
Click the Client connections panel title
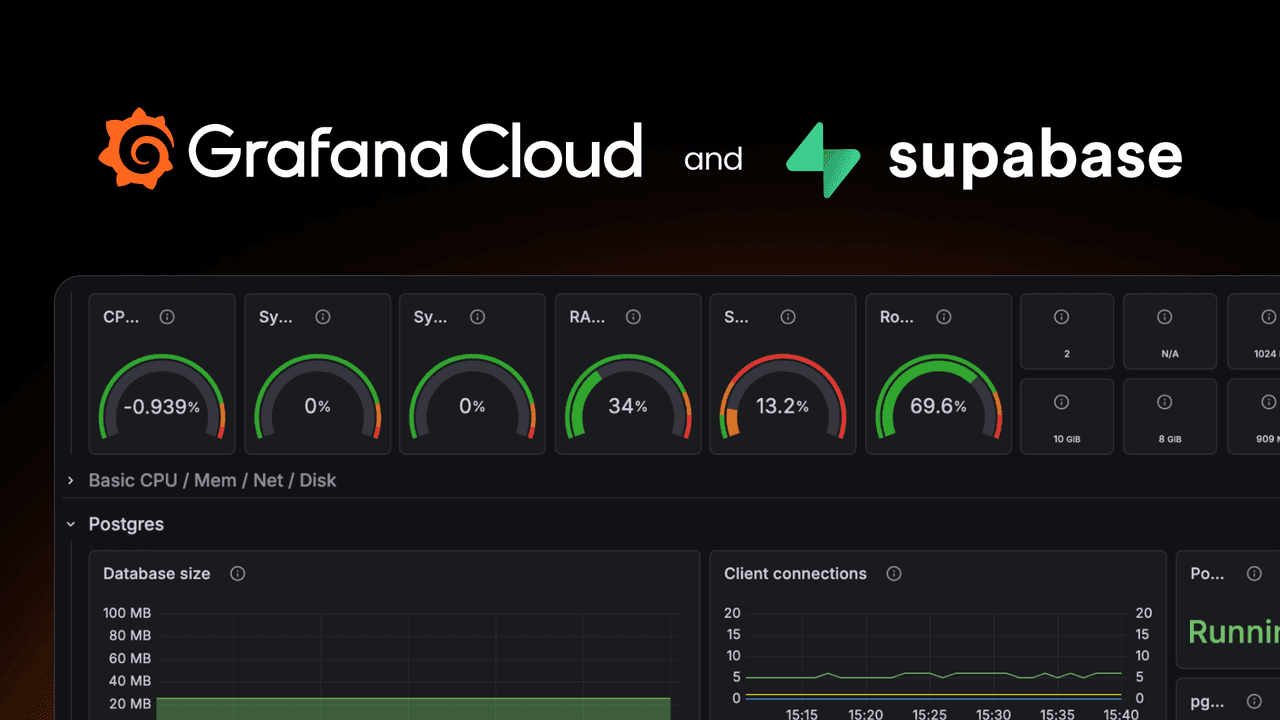coord(796,574)
